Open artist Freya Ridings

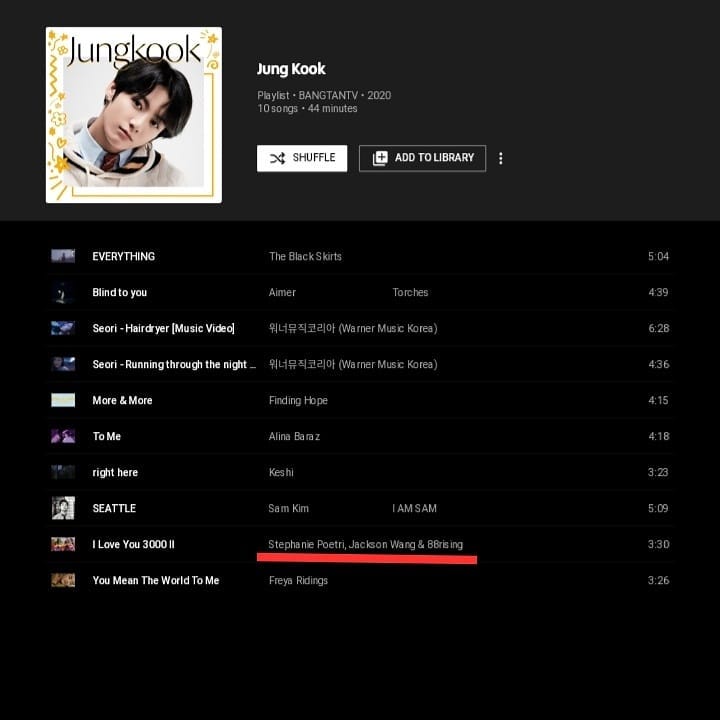[298, 580]
